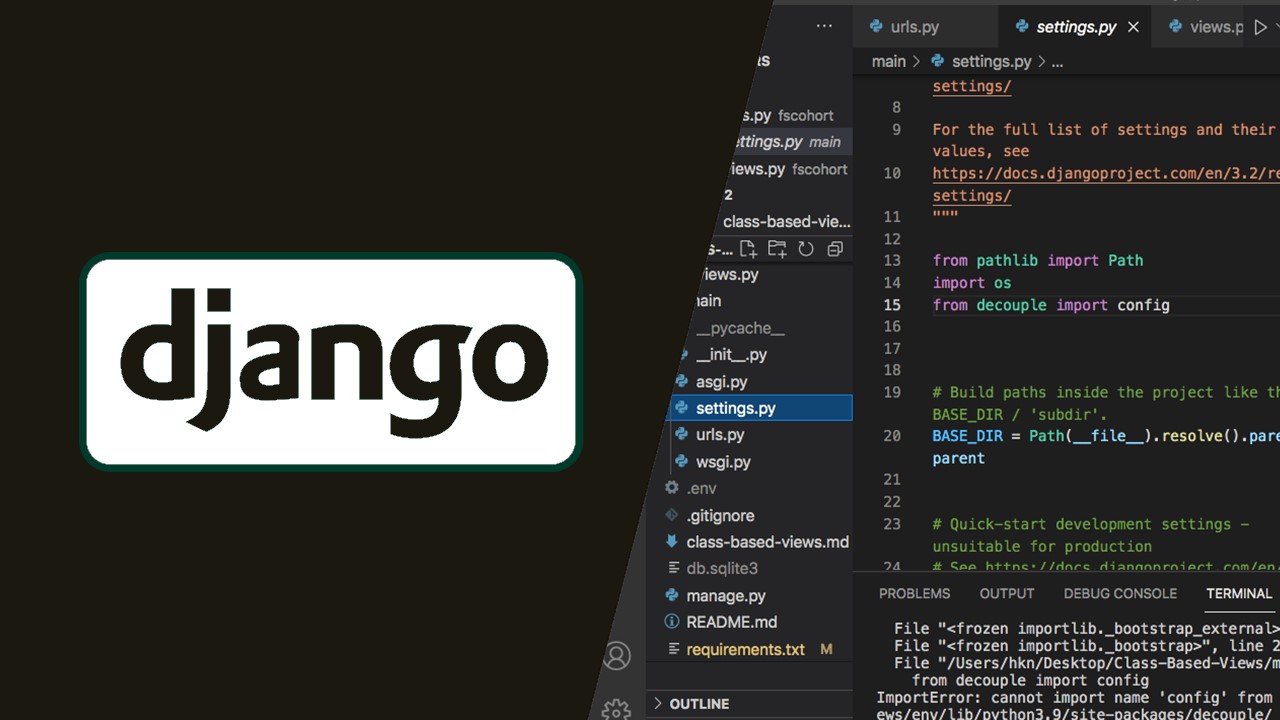The width and height of the screenshot is (1280, 720).
Task: Open asgi.py in the file tree
Action: (722, 382)
